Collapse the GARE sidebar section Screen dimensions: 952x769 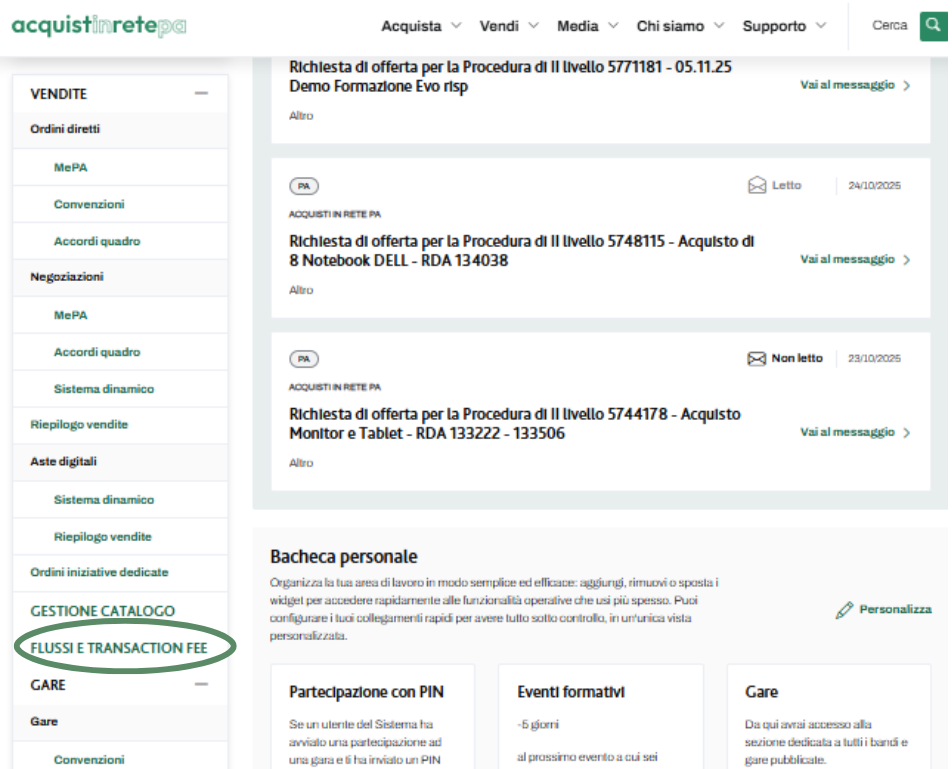pos(201,685)
